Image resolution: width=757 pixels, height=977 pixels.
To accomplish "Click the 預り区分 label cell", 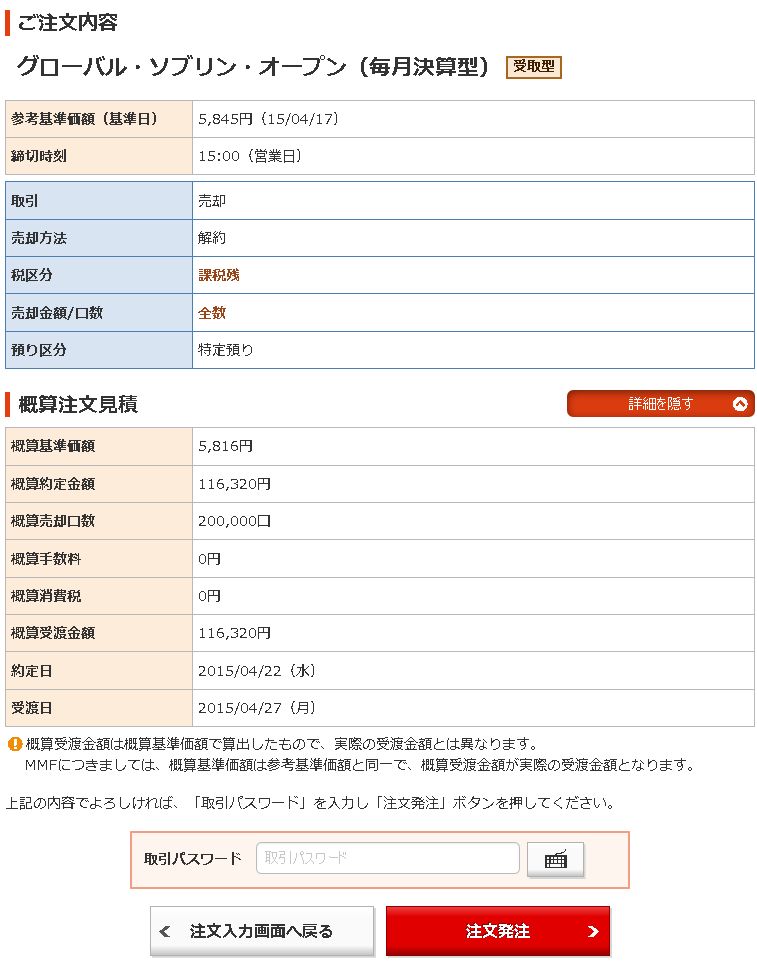I will [99, 350].
